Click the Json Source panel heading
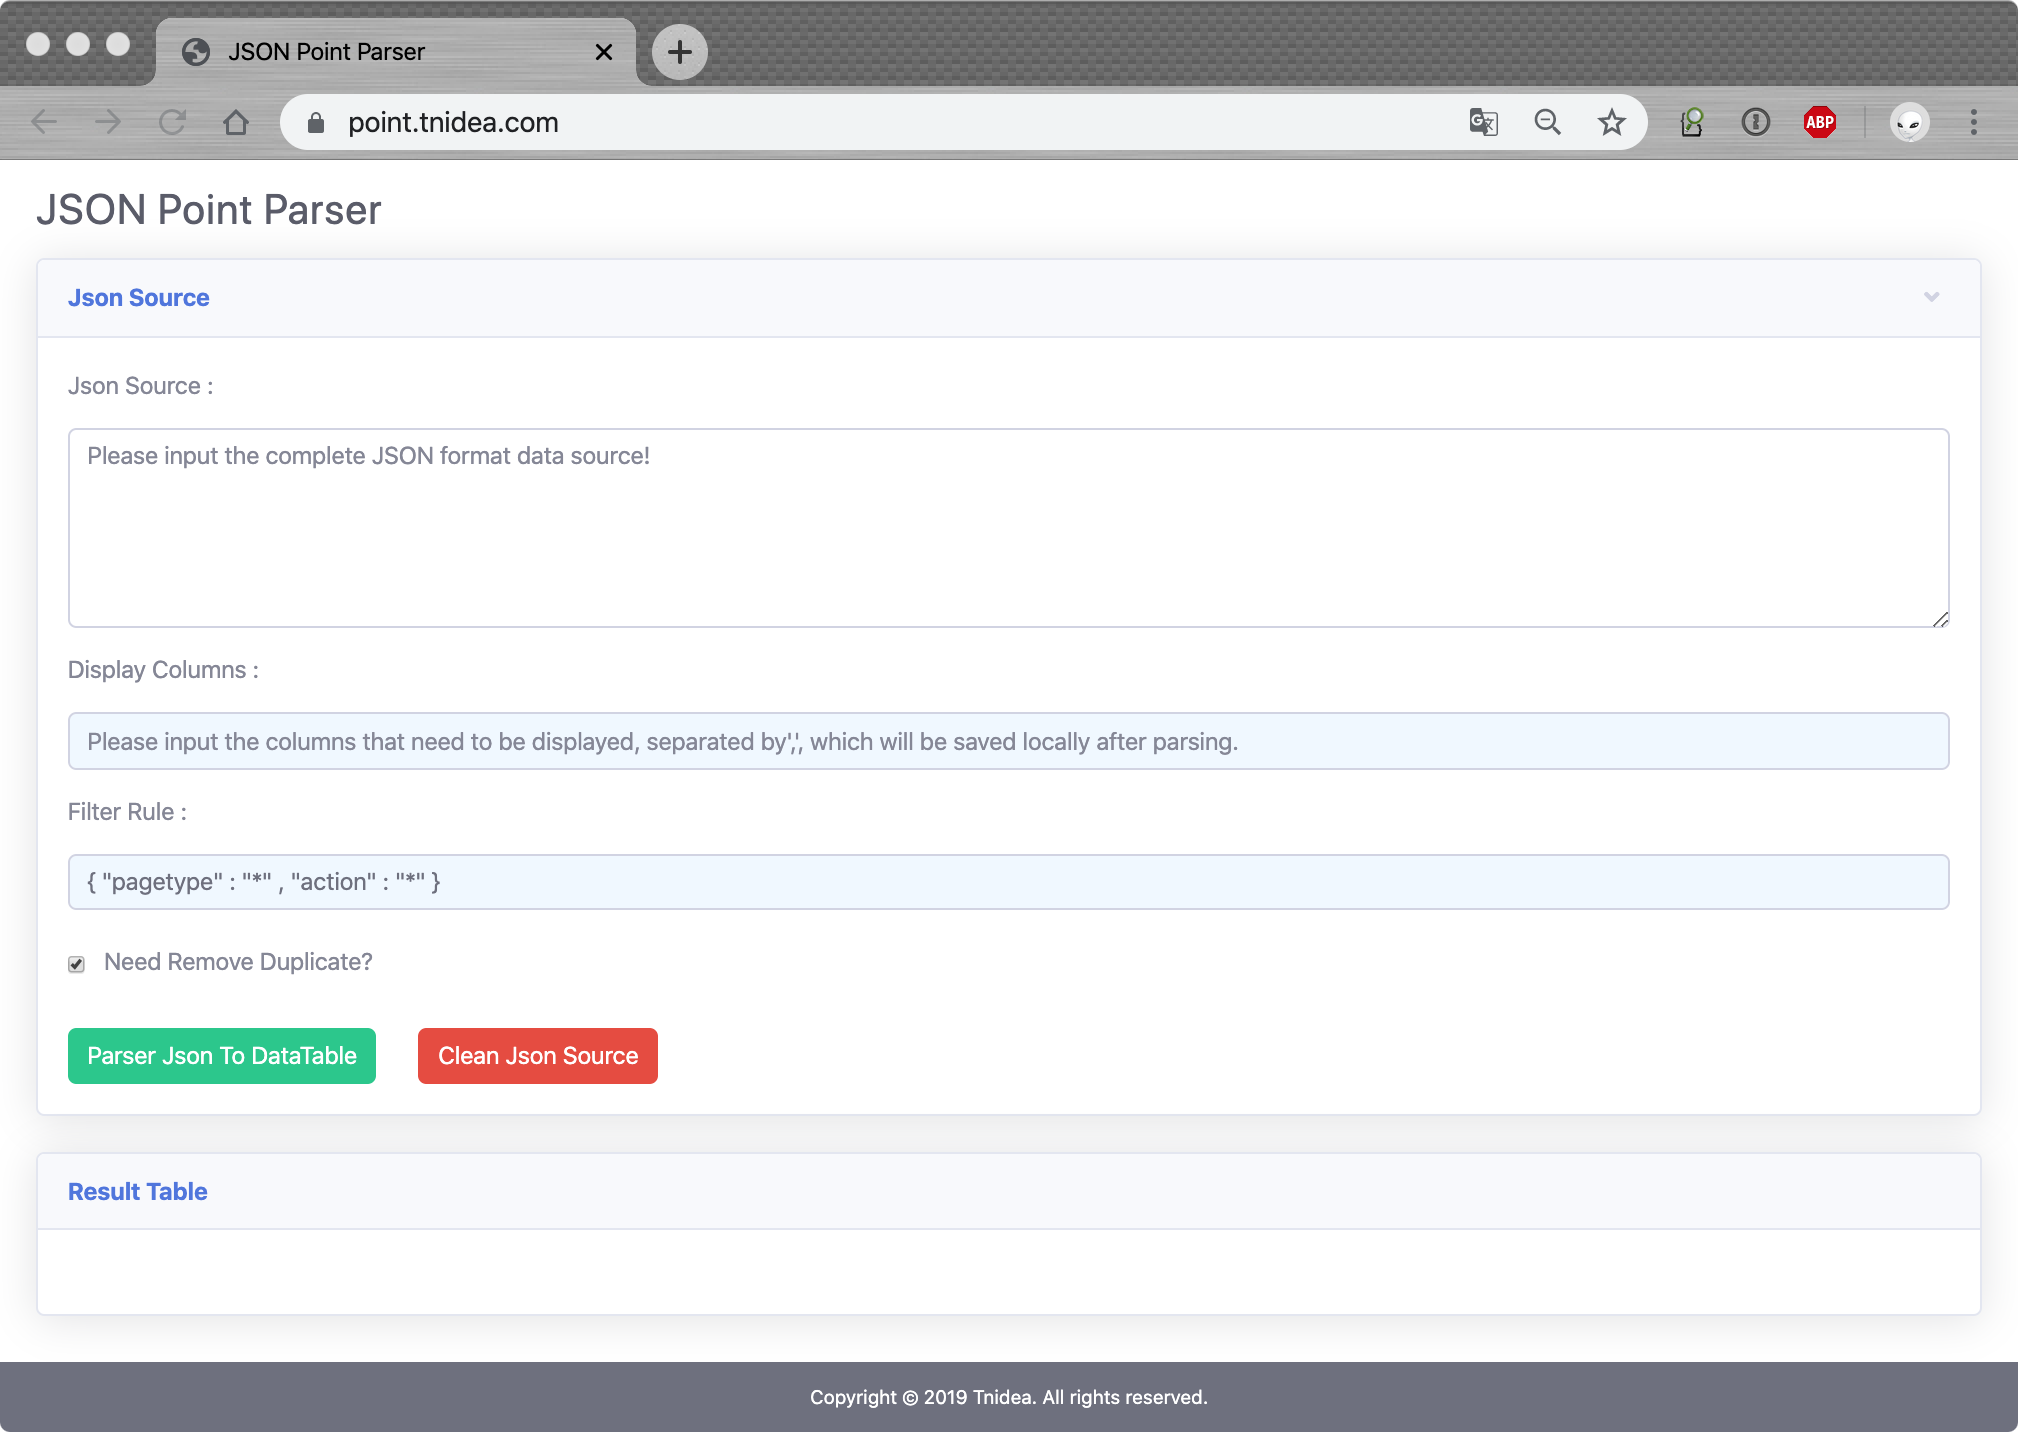The height and width of the screenshot is (1432, 2018). (x=139, y=298)
